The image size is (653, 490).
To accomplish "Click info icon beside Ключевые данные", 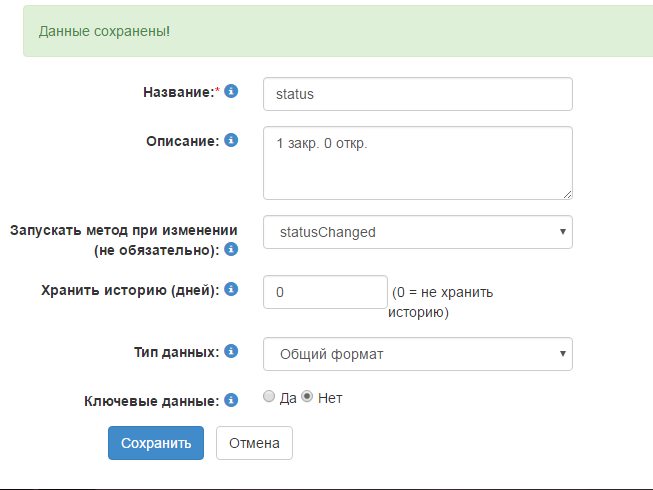I will (x=232, y=400).
